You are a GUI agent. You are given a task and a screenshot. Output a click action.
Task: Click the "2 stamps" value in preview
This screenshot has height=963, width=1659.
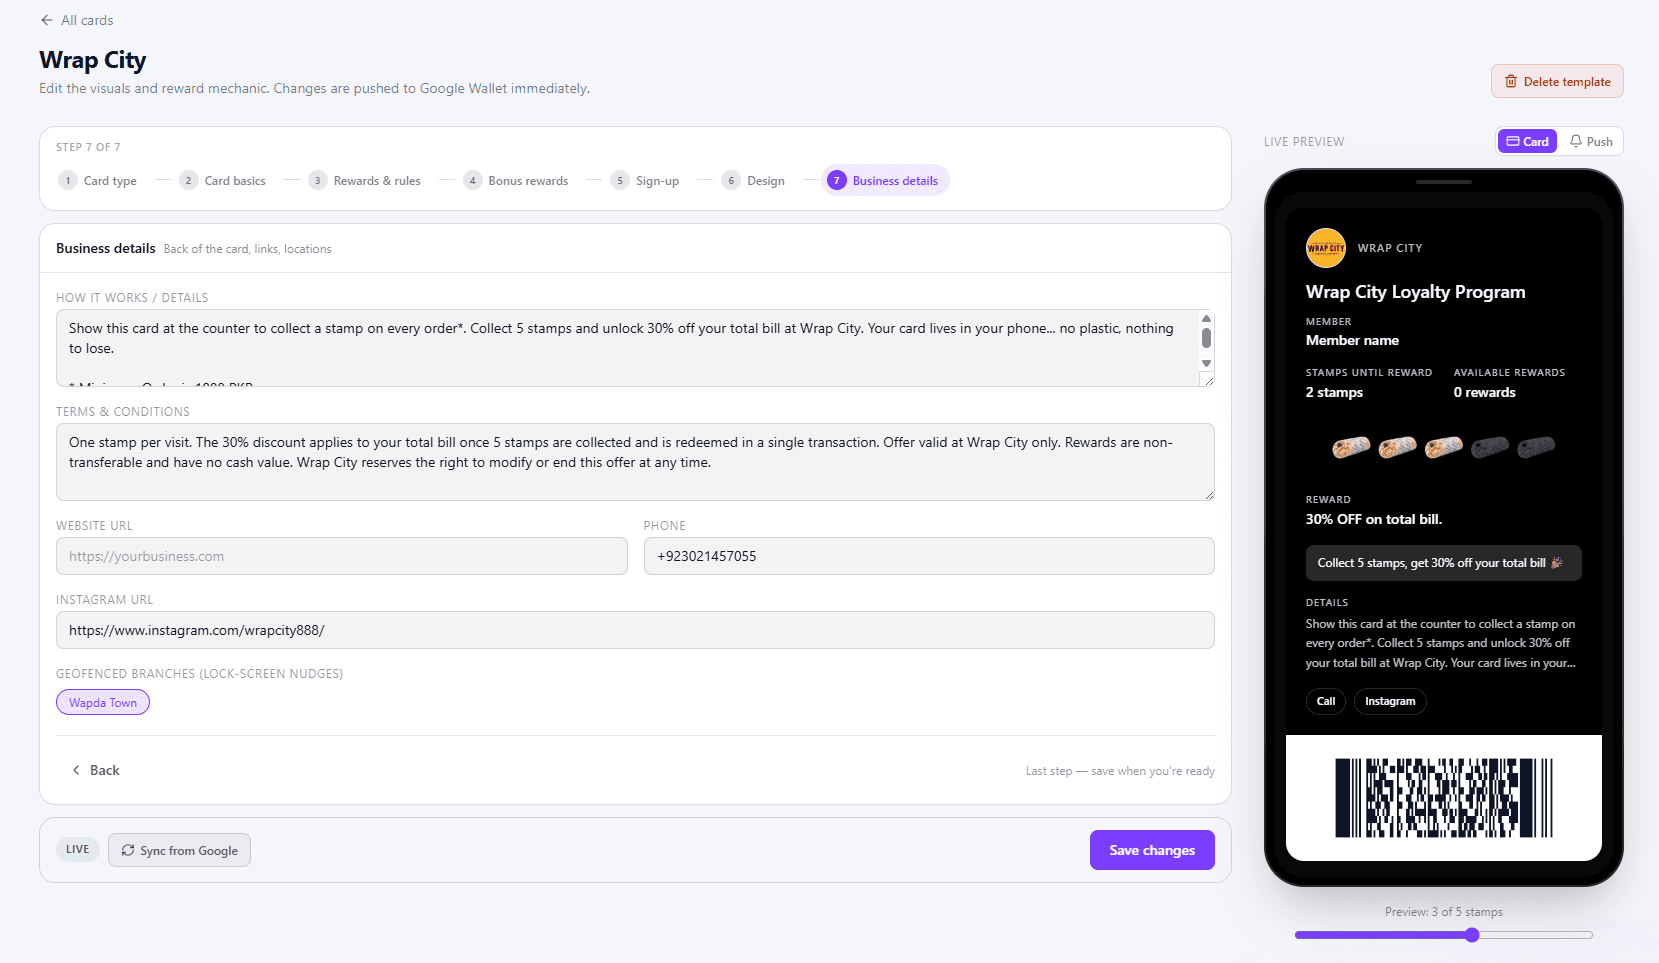(x=1334, y=392)
